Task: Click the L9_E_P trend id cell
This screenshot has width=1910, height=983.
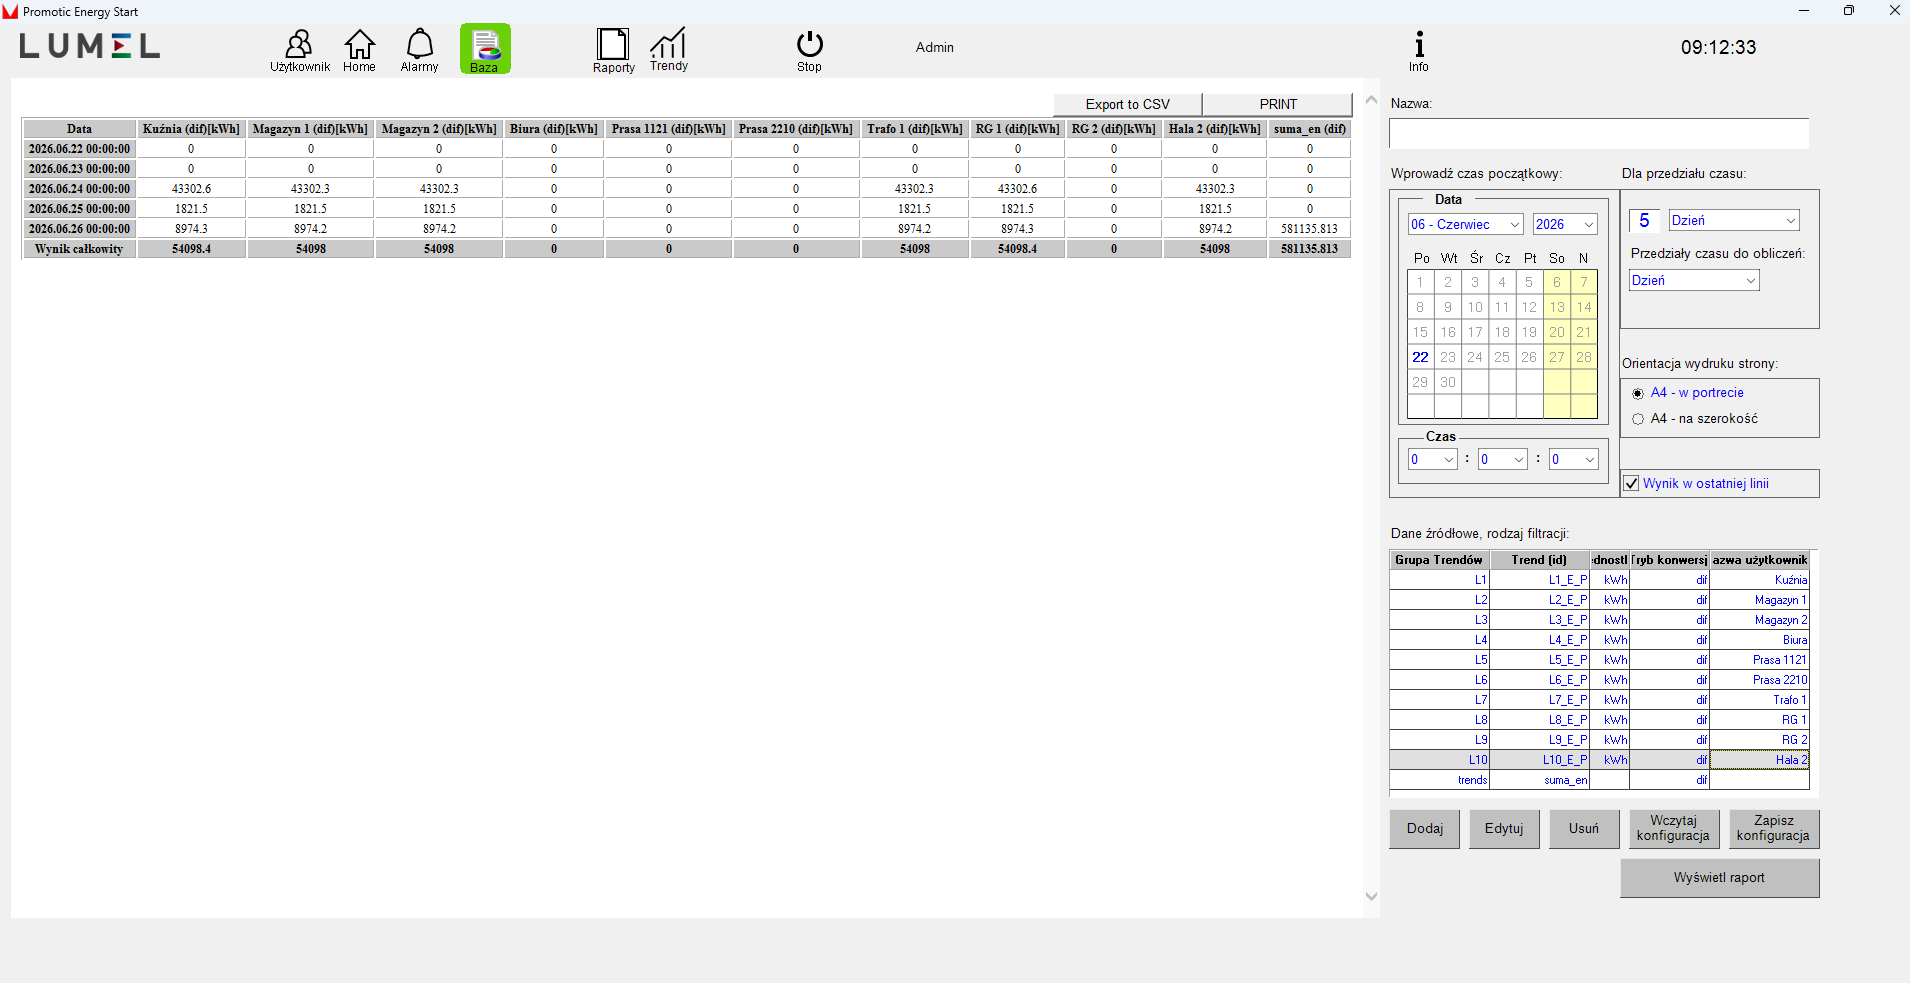Action: point(1539,740)
